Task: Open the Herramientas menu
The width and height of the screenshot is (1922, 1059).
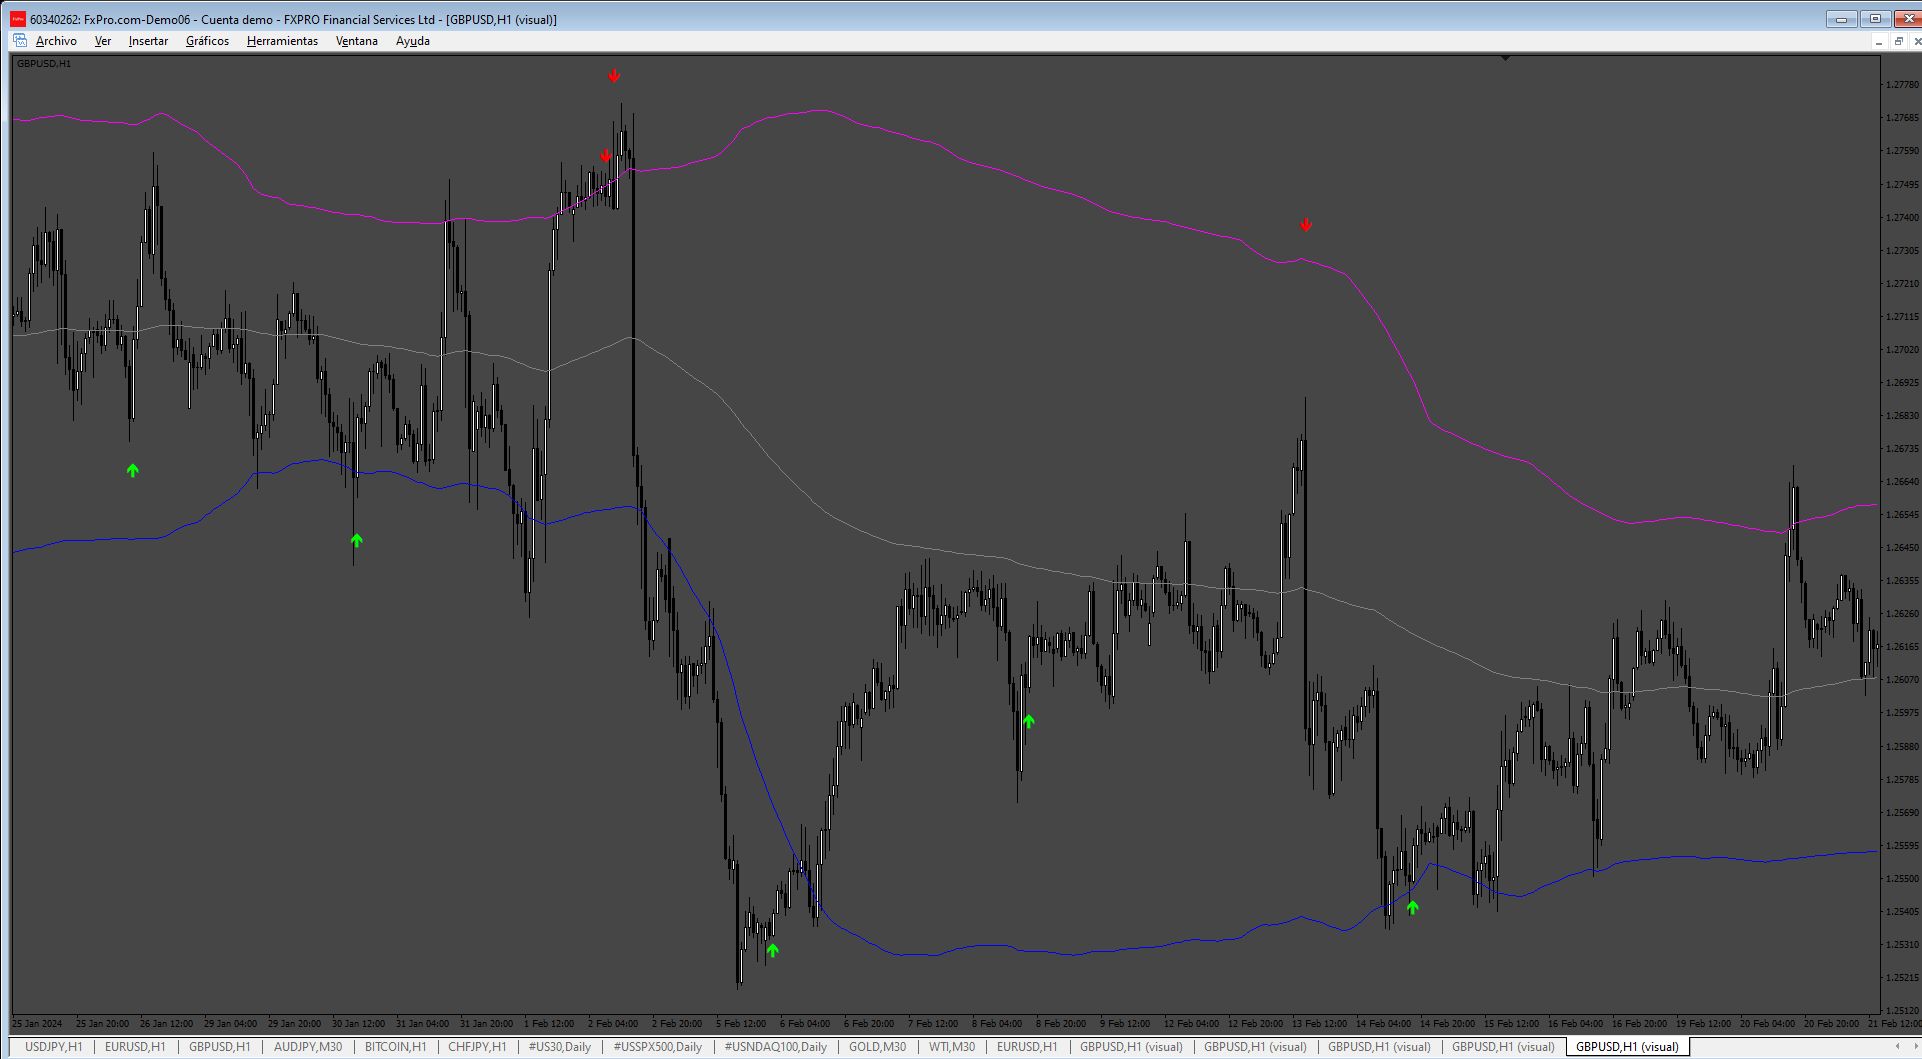Action: coord(282,41)
